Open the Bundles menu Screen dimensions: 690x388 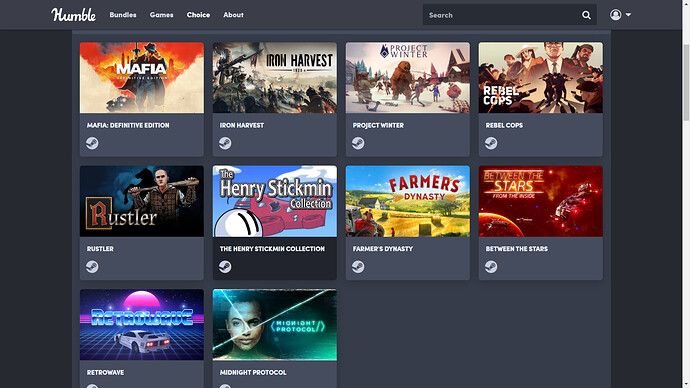[x=123, y=15]
